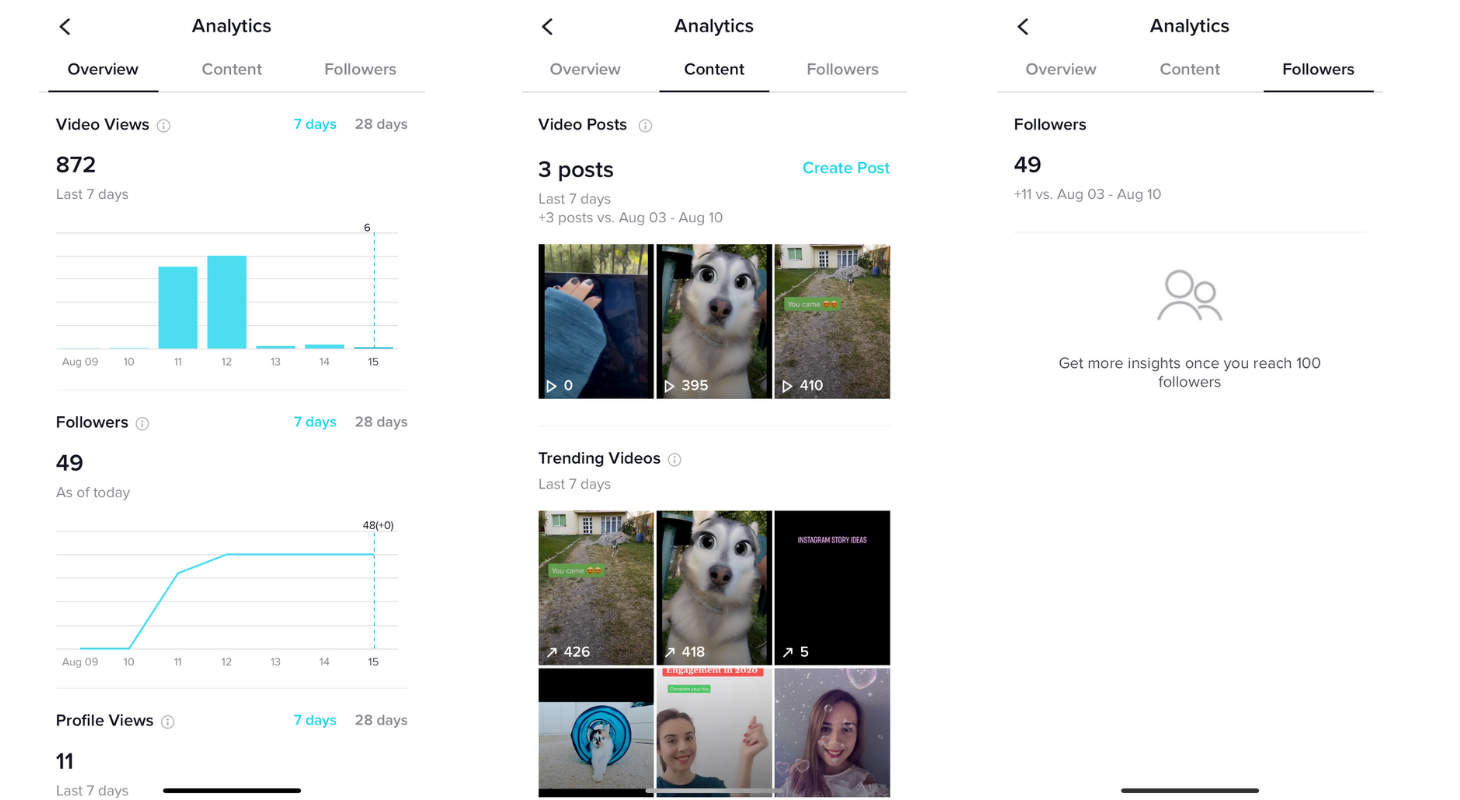1460x800 pixels.
Task: Open the Video Views info icon
Action: (x=164, y=125)
